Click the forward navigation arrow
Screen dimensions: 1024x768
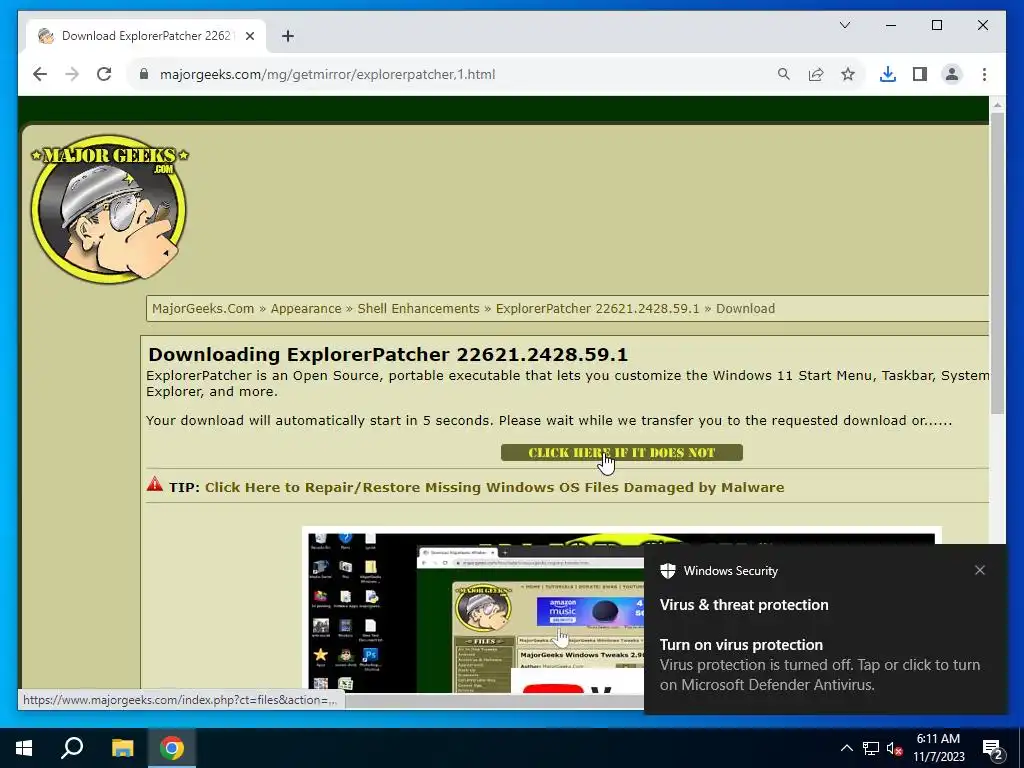[x=72, y=74]
